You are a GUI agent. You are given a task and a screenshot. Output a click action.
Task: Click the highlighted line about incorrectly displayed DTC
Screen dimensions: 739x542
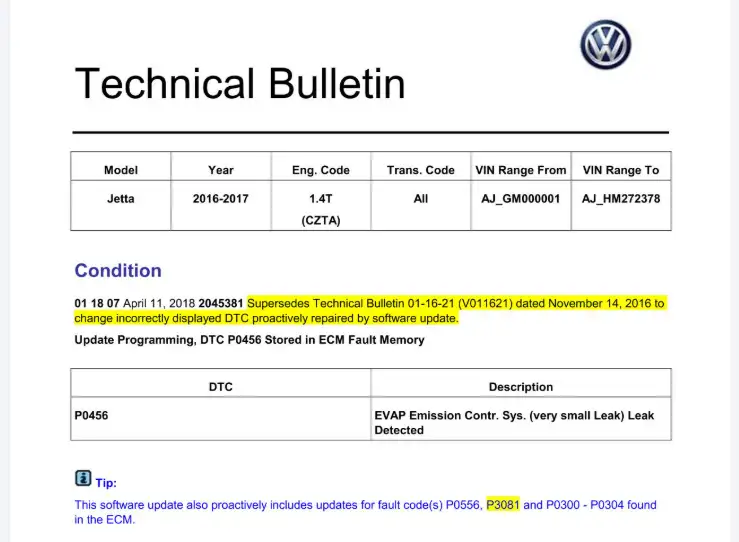coord(266,318)
